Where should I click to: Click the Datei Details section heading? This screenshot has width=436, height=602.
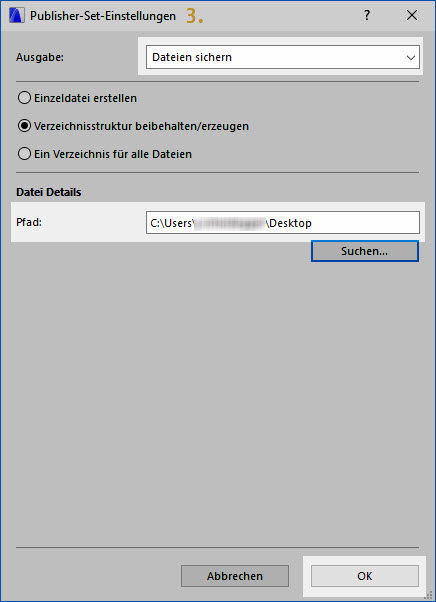coord(49,192)
